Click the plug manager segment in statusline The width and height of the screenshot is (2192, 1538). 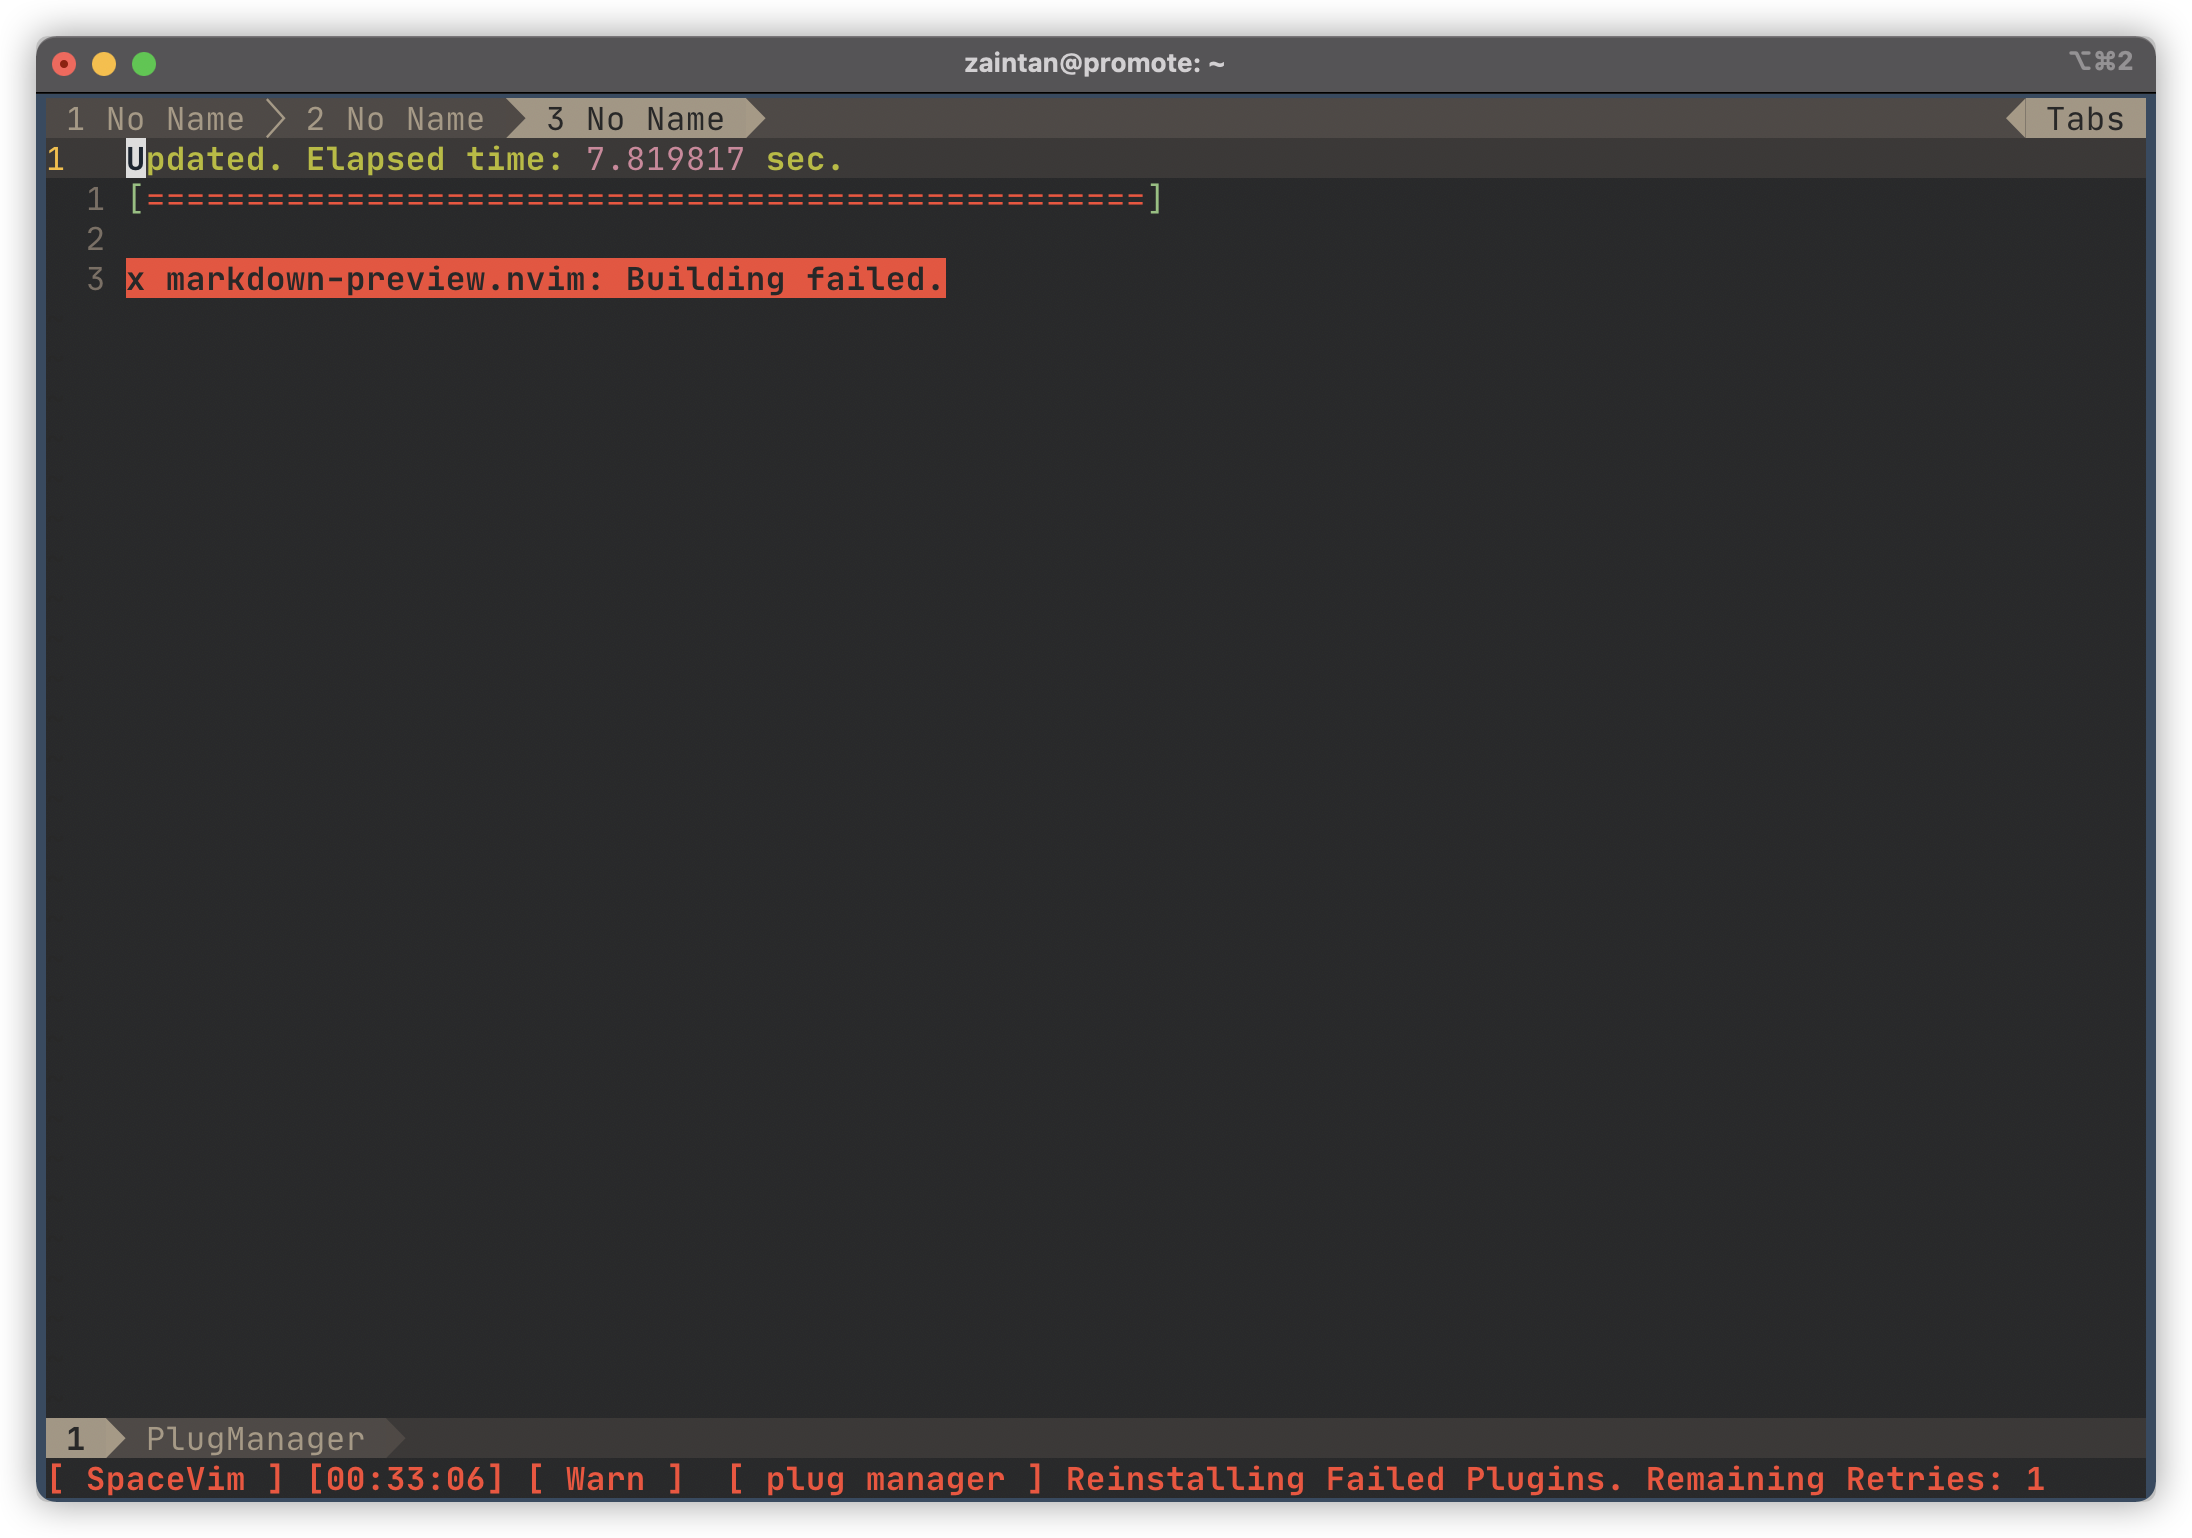(884, 1479)
